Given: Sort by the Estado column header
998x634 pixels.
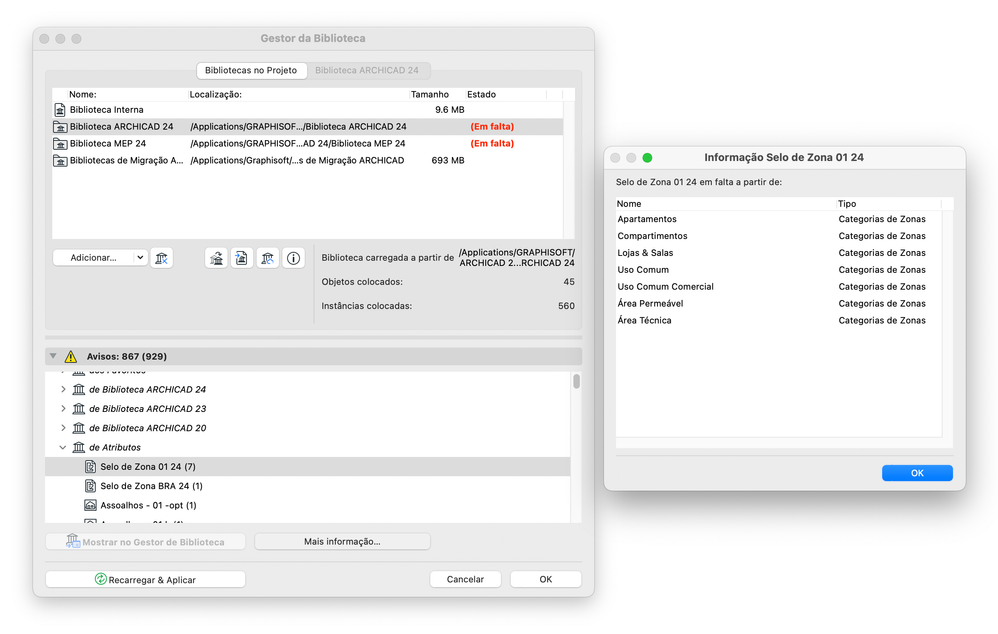Looking at the screenshot, I should [505, 94].
